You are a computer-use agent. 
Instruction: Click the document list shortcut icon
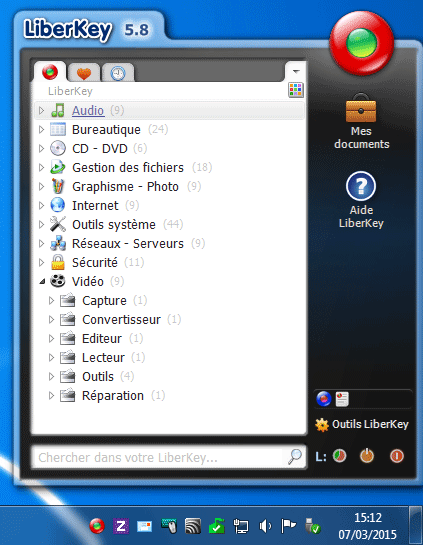tap(342, 399)
